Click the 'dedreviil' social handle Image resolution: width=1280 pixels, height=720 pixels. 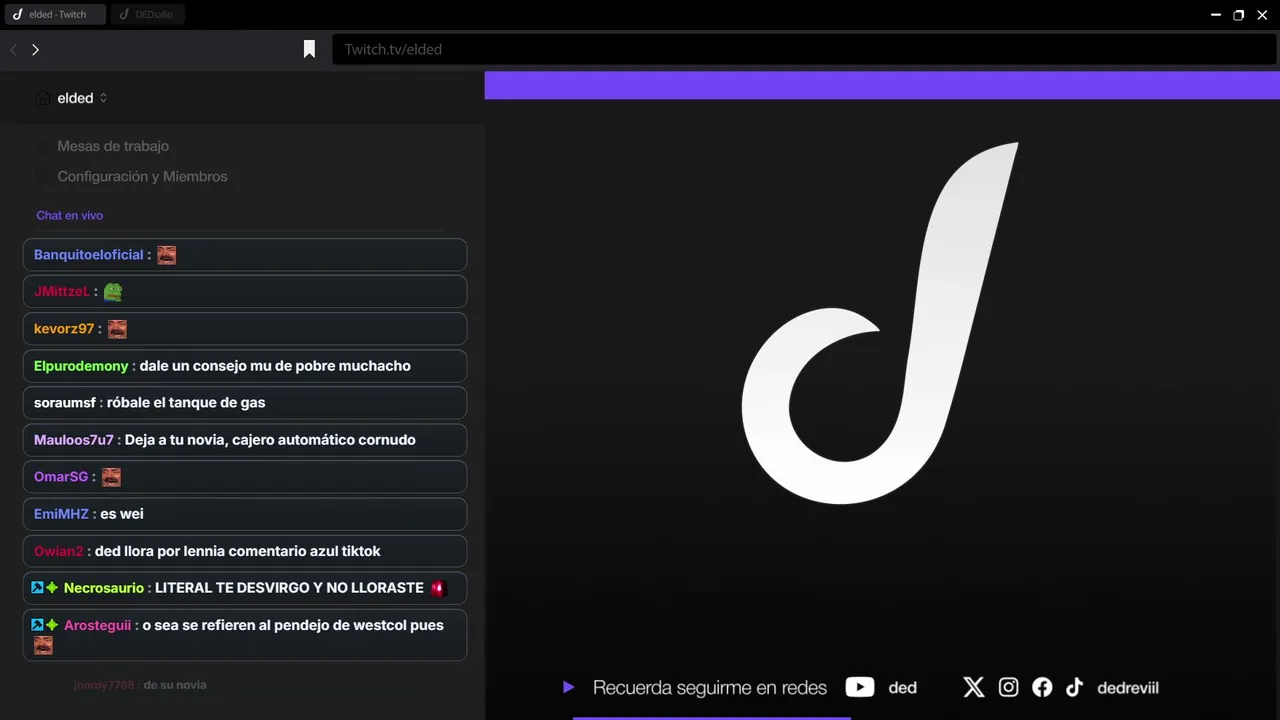pyautogui.click(x=1128, y=688)
